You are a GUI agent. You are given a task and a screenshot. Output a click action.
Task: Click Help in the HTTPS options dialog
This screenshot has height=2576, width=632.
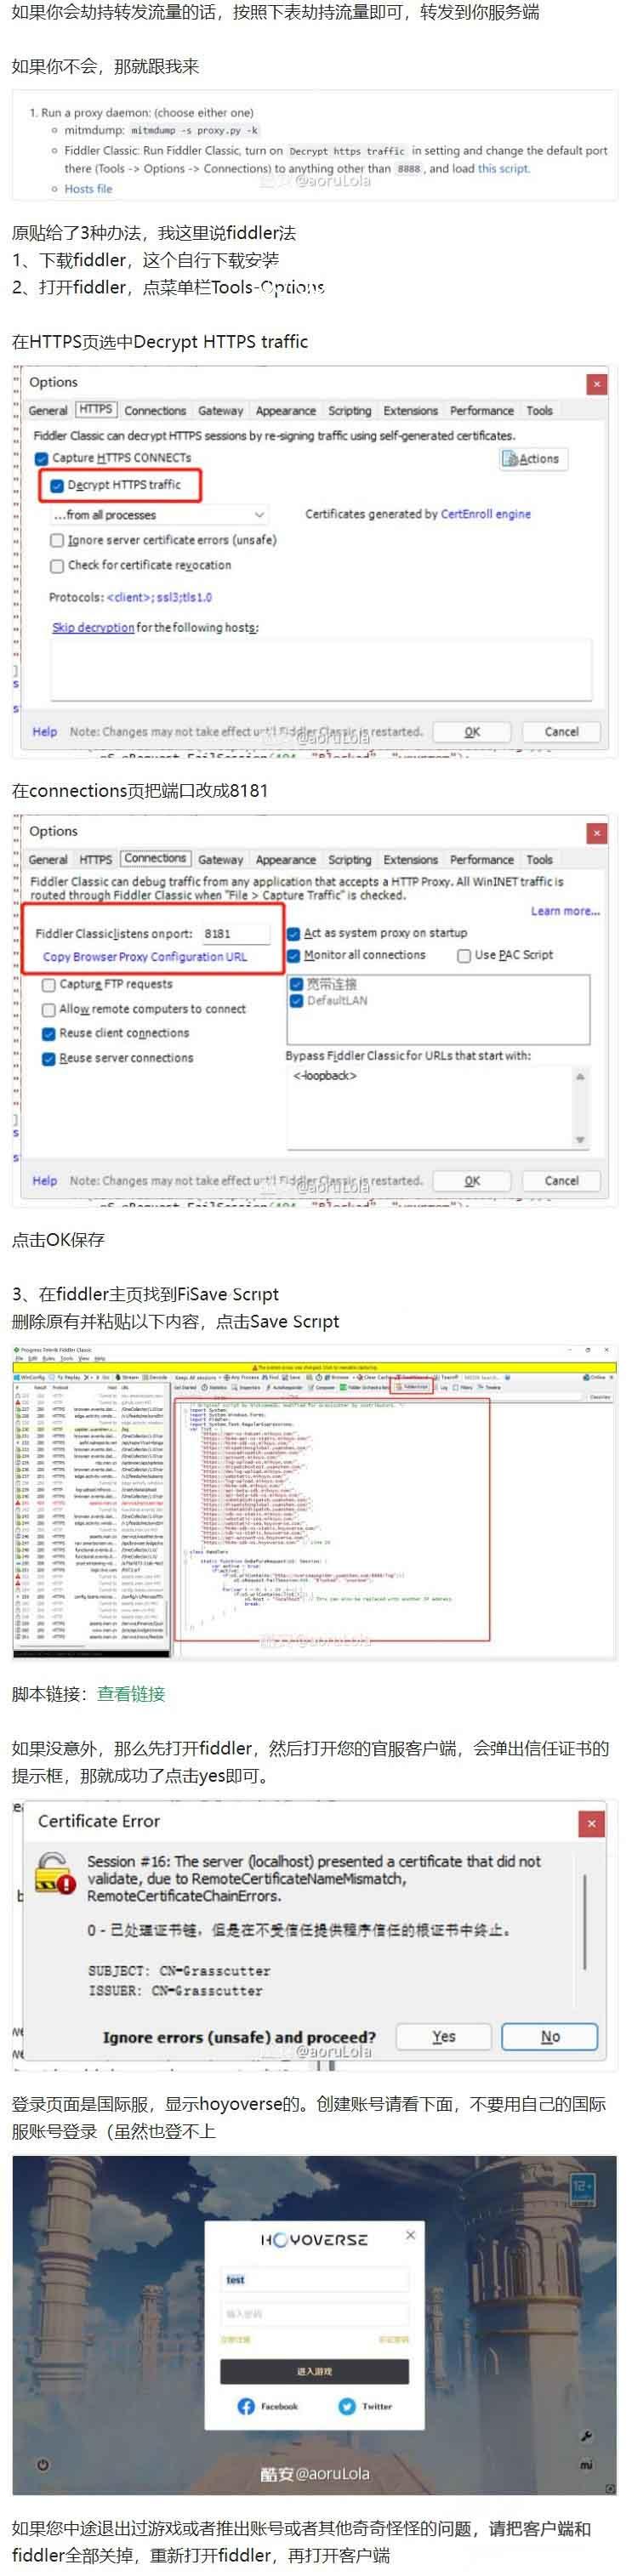pyautogui.click(x=44, y=732)
